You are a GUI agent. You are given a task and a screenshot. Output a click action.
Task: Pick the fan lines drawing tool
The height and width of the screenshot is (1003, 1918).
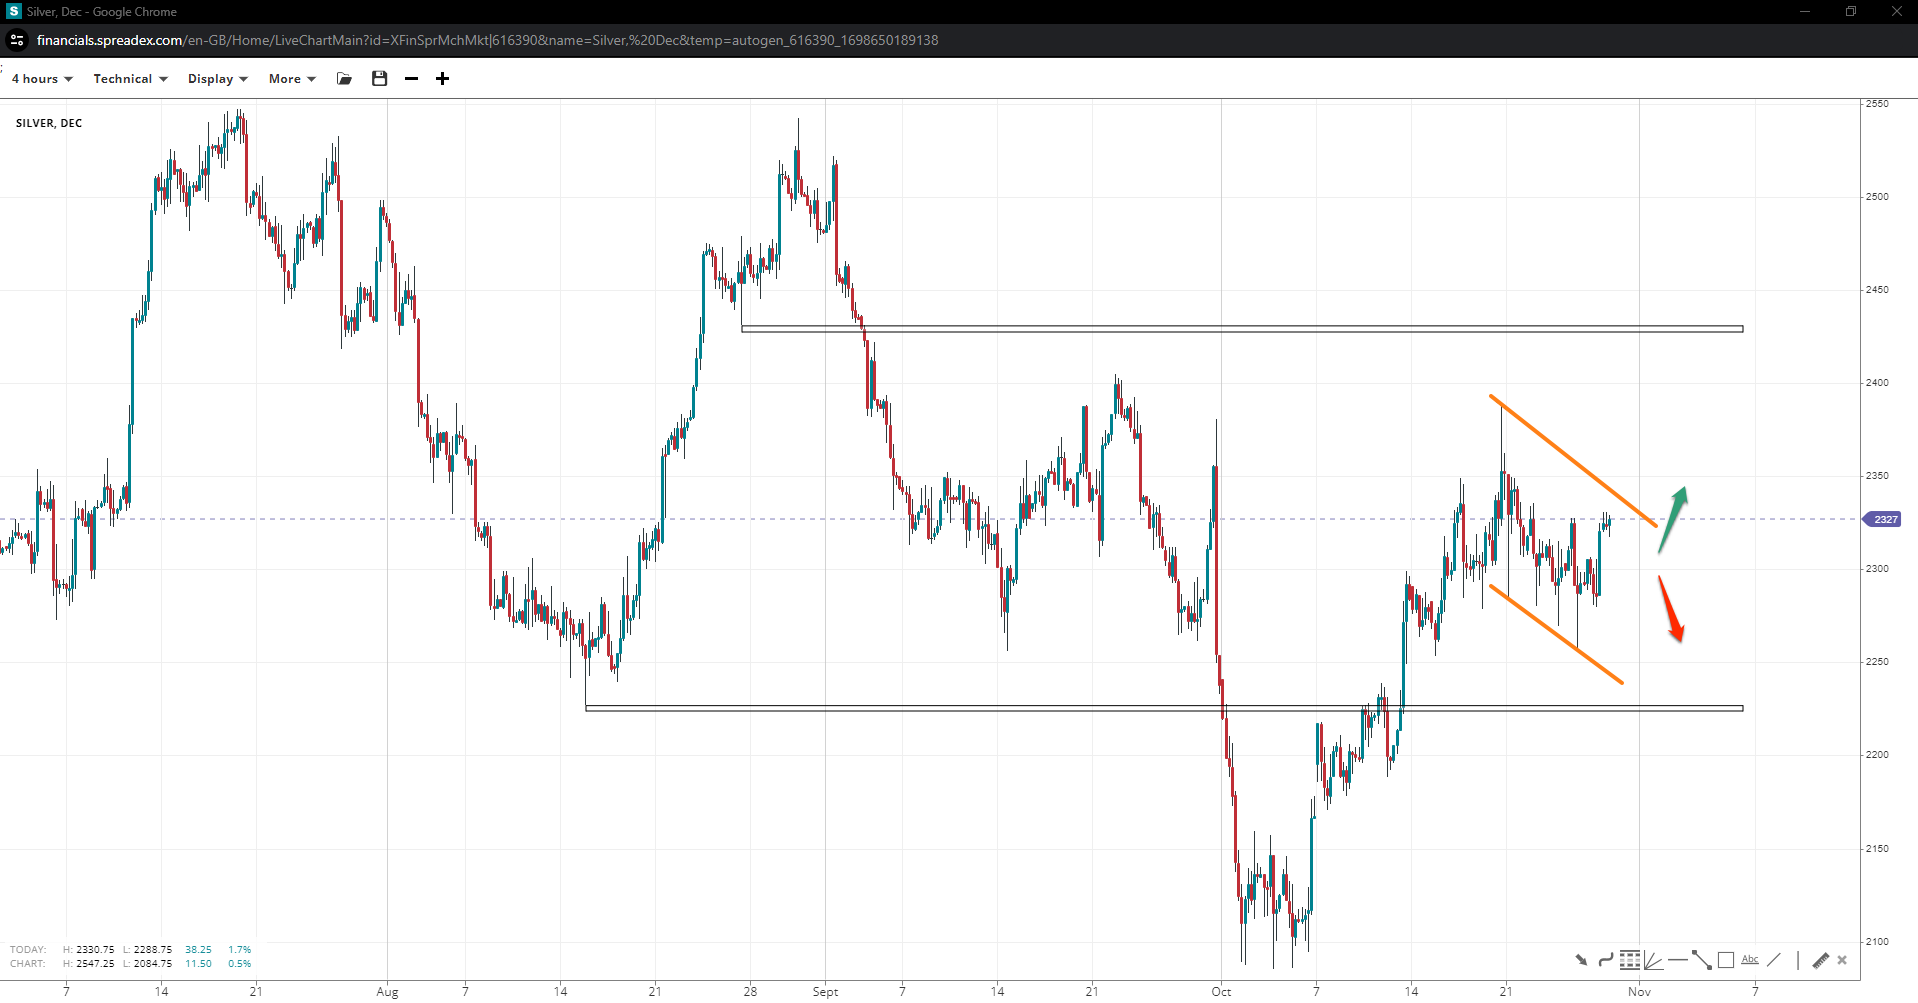coord(1653,960)
